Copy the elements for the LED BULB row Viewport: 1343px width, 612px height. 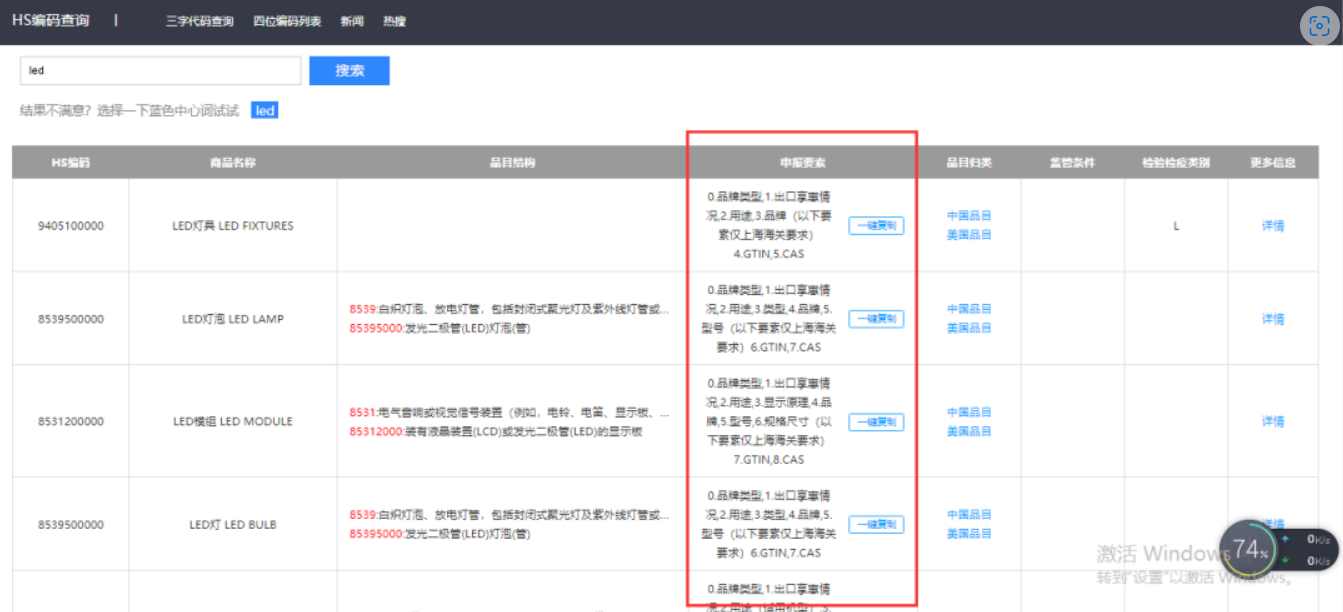pos(876,525)
